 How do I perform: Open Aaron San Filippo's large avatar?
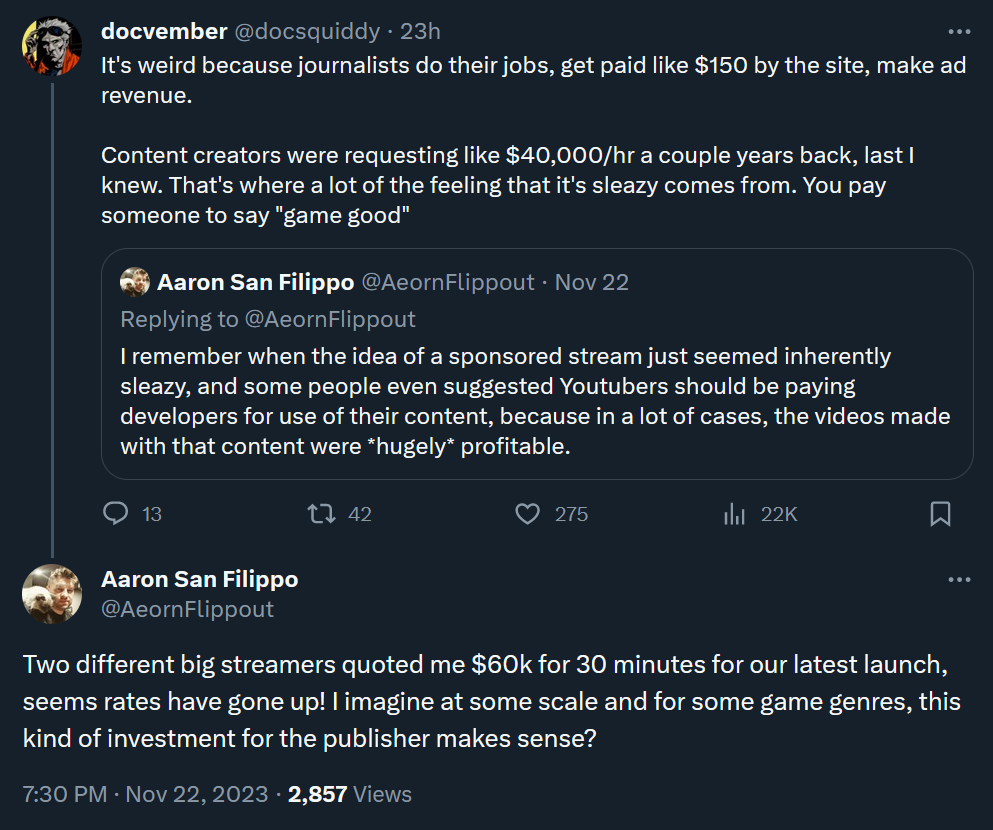click(x=52, y=594)
